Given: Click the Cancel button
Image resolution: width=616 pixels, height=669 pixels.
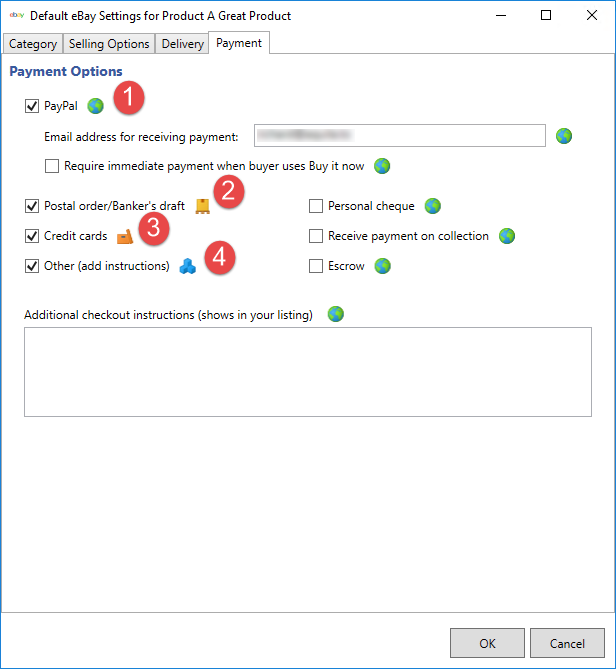Looking at the screenshot, I should click(567, 643).
